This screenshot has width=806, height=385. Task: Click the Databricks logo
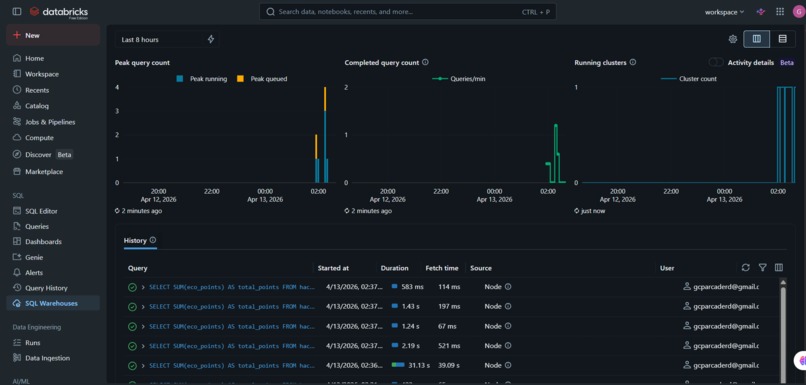tap(59, 12)
